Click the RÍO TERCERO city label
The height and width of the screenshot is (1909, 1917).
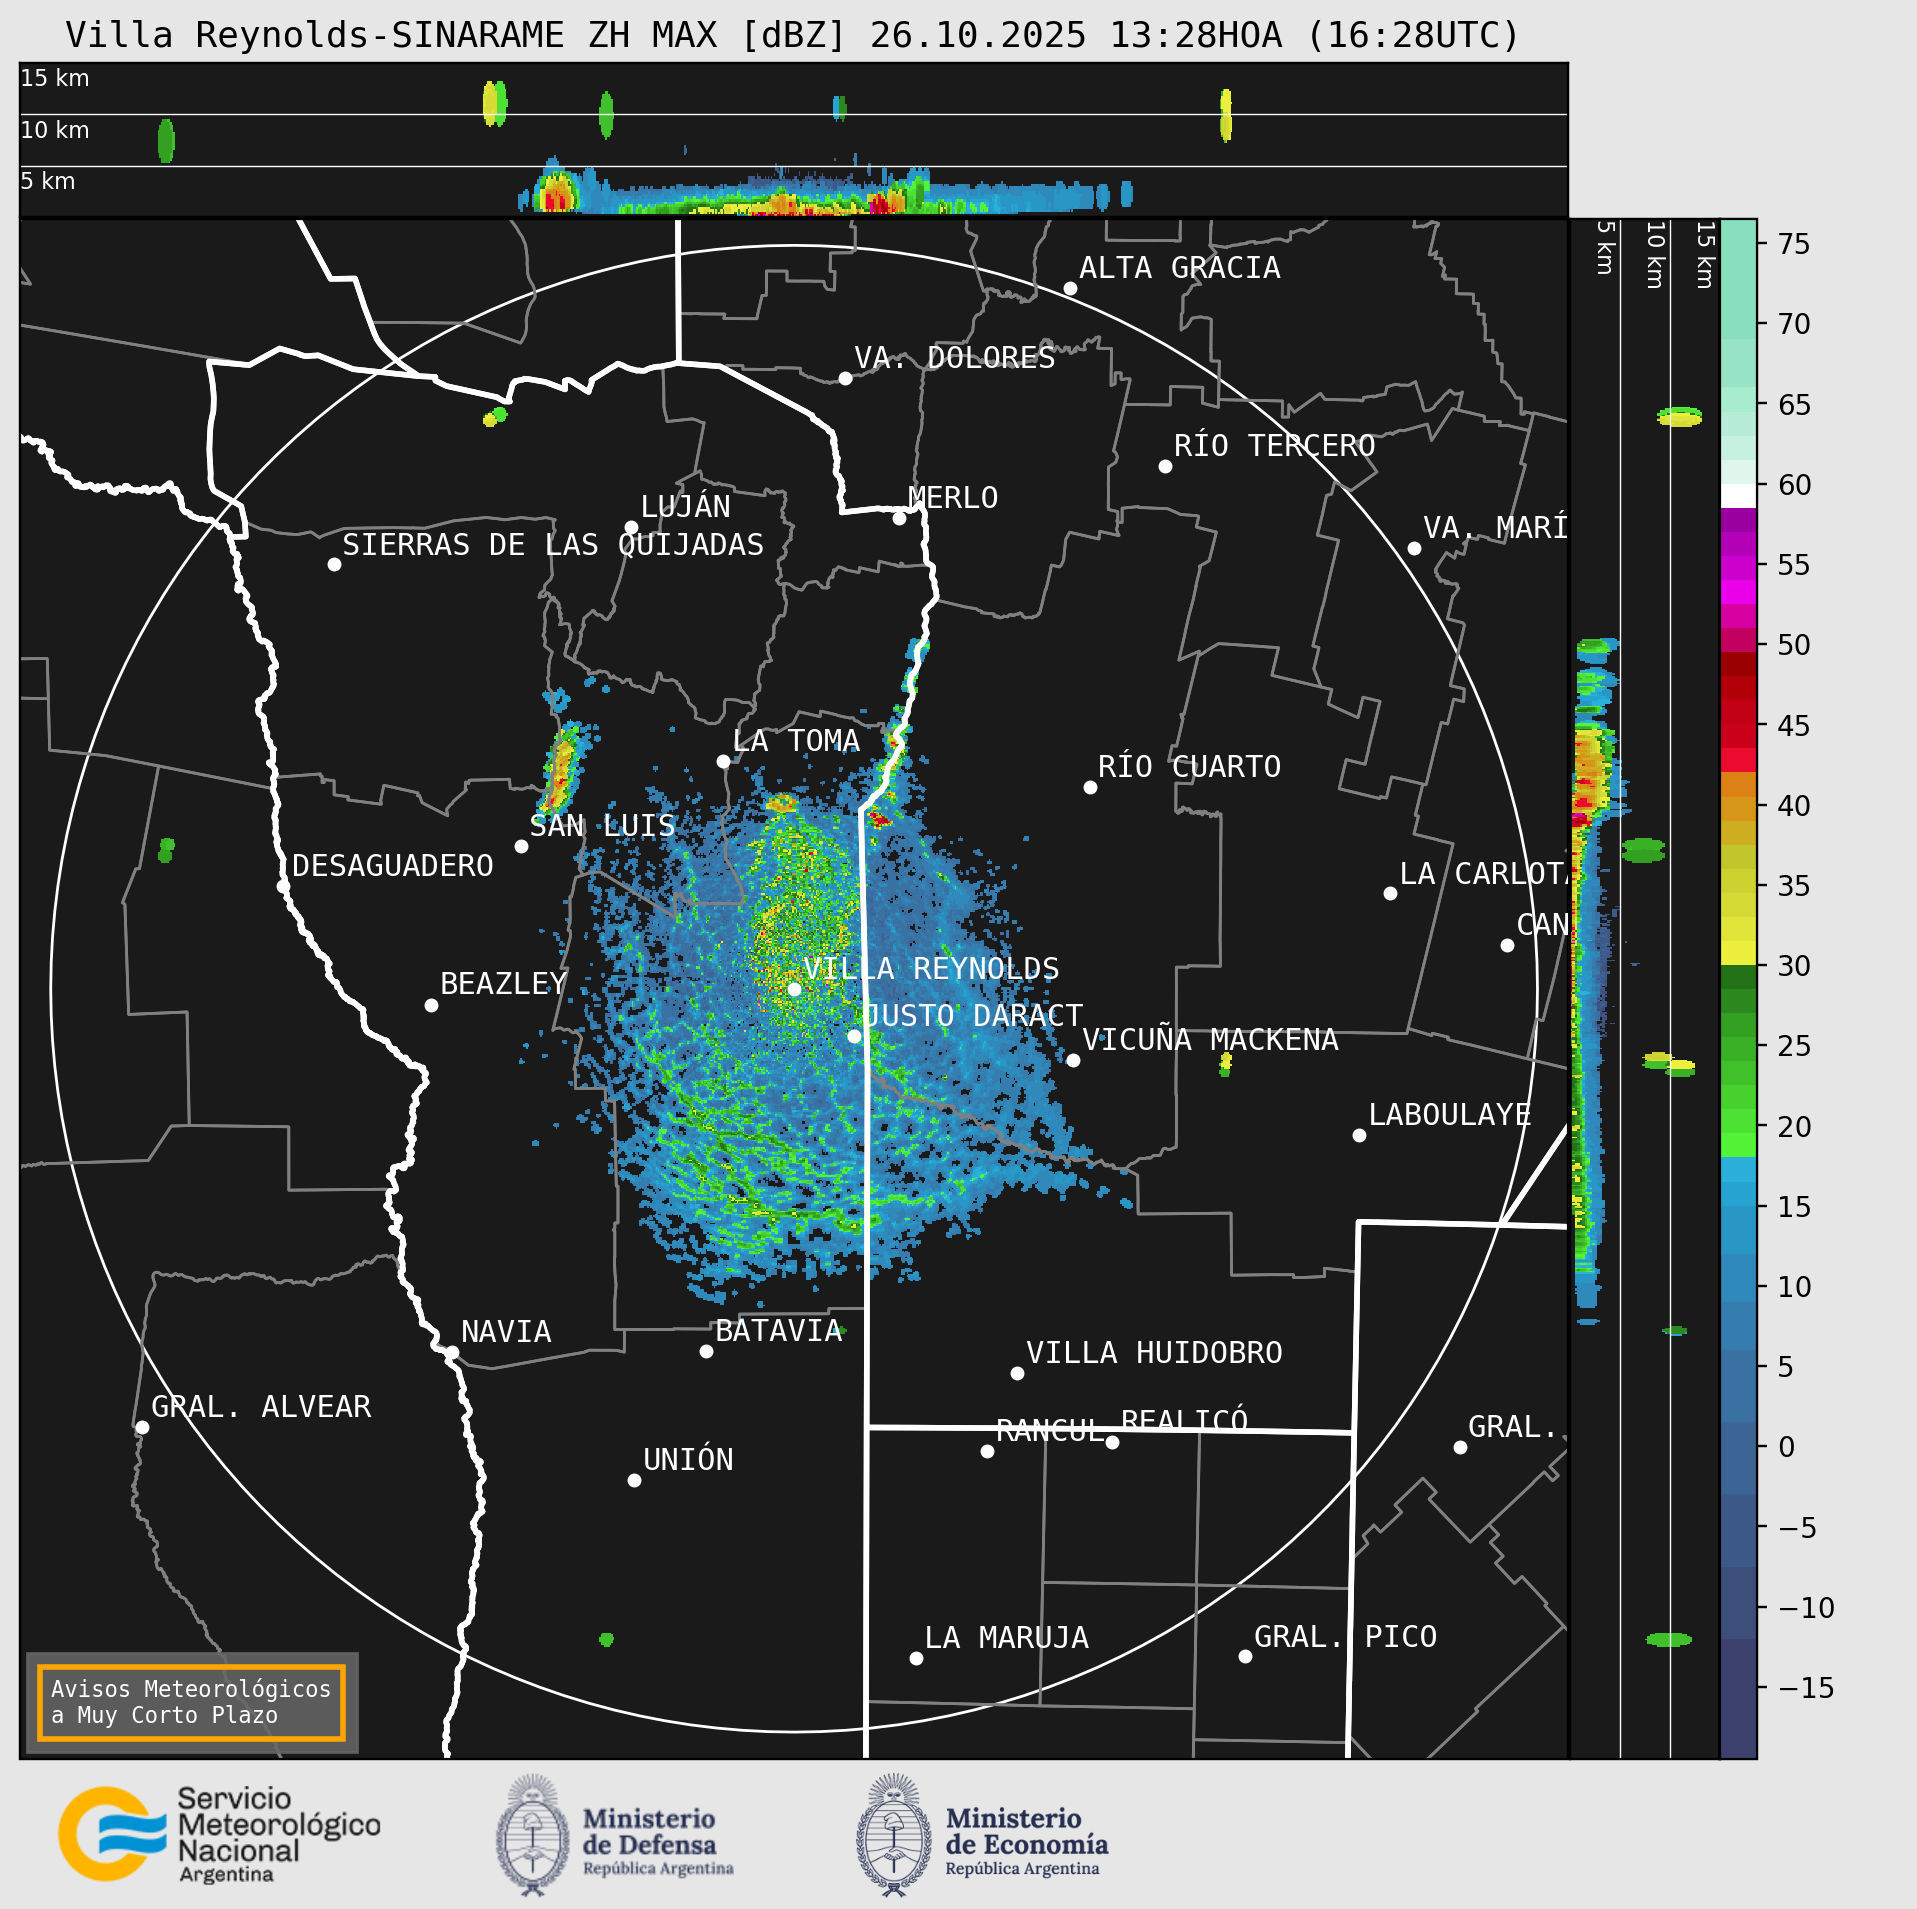[x=1274, y=446]
